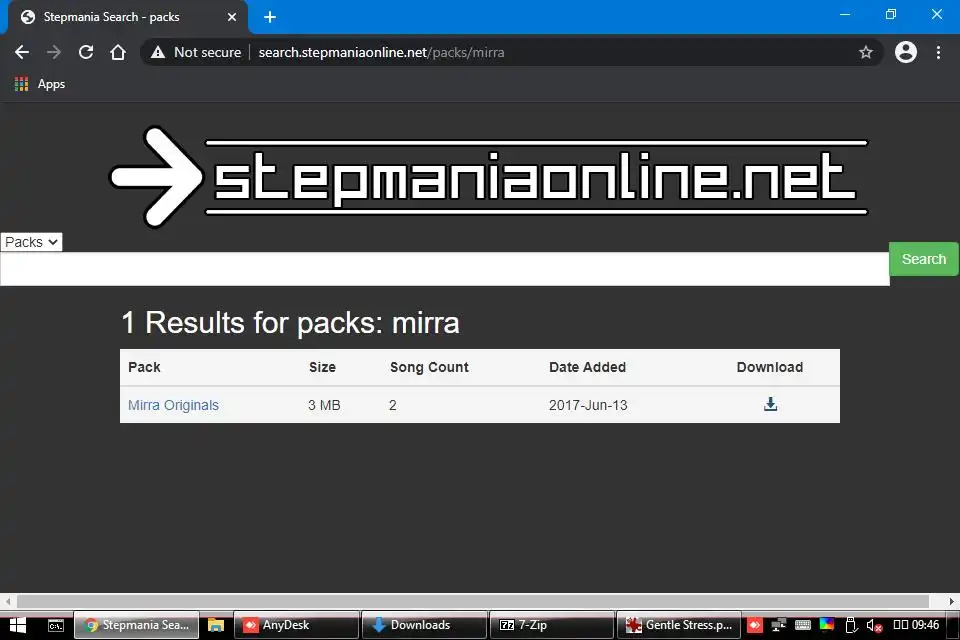Screen dimensions: 960x640
Task: Switch to the Stepmania Search taskbar button
Action: click(137, 625)
